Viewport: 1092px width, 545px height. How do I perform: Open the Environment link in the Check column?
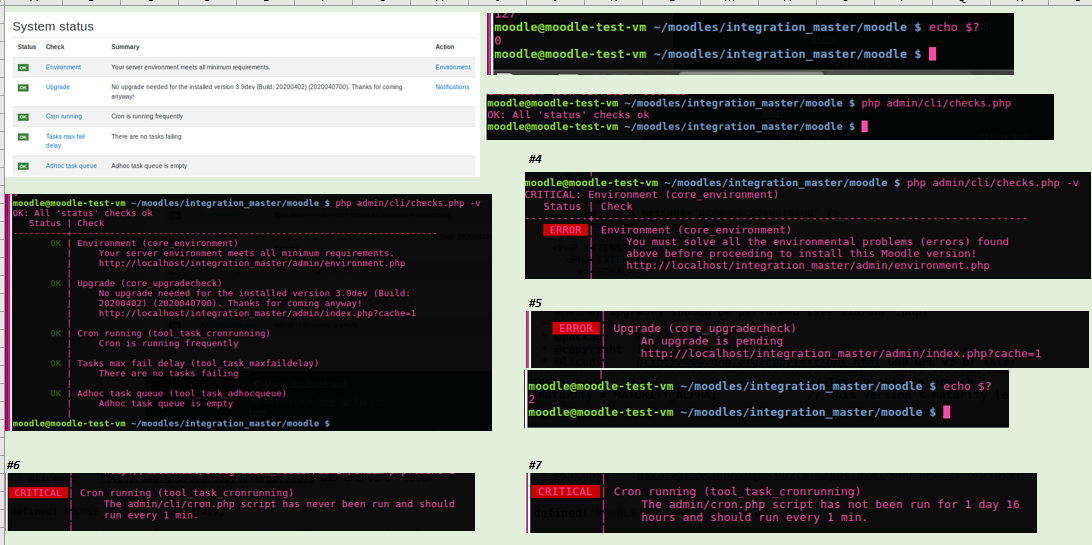point(63,68)
